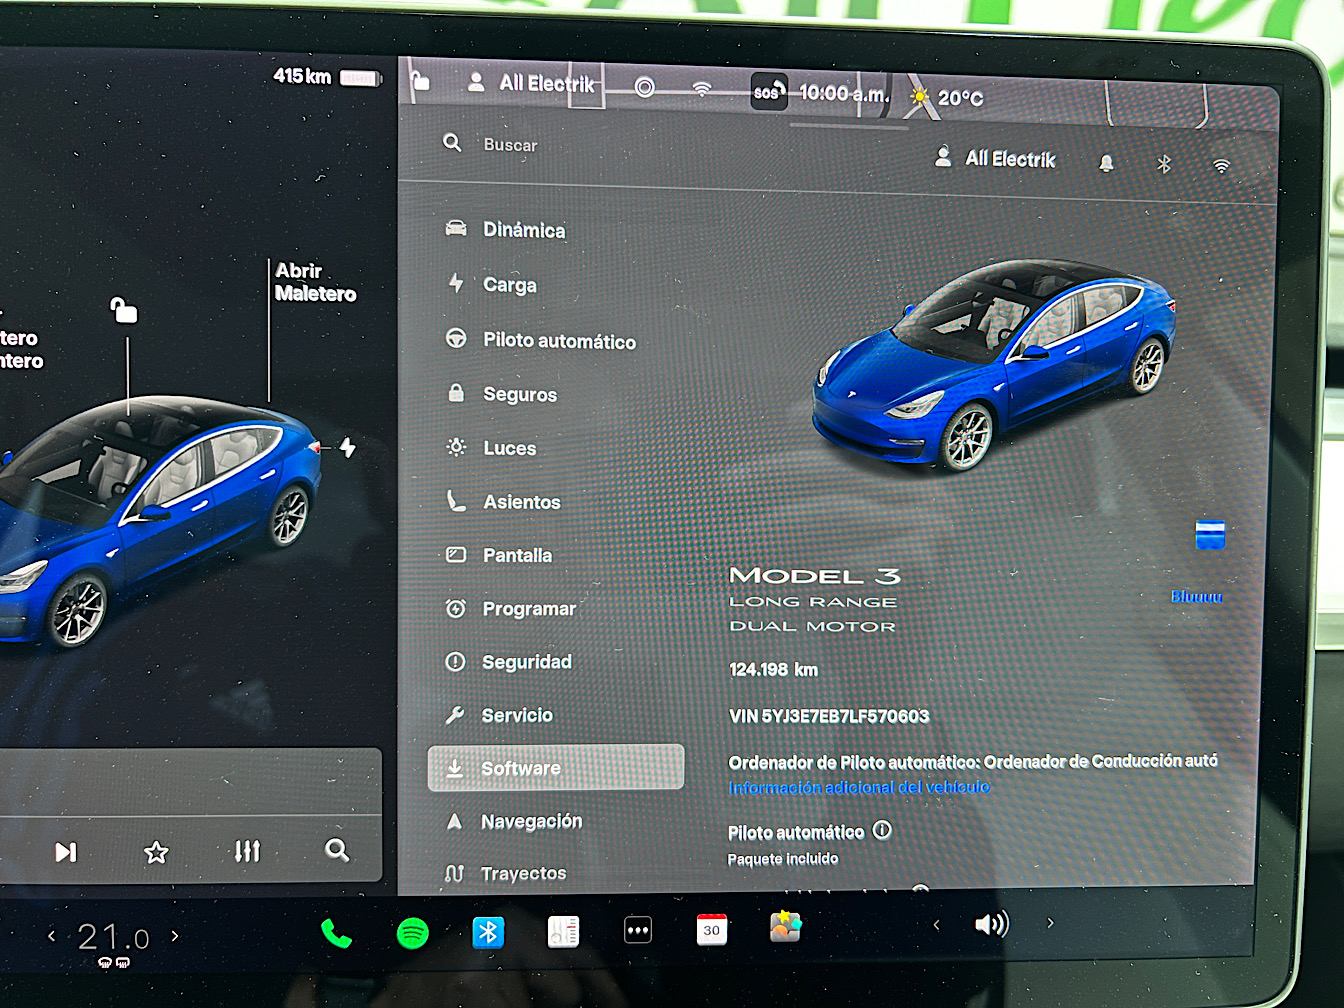Decrease volume with left chevron

pos(936,925)
